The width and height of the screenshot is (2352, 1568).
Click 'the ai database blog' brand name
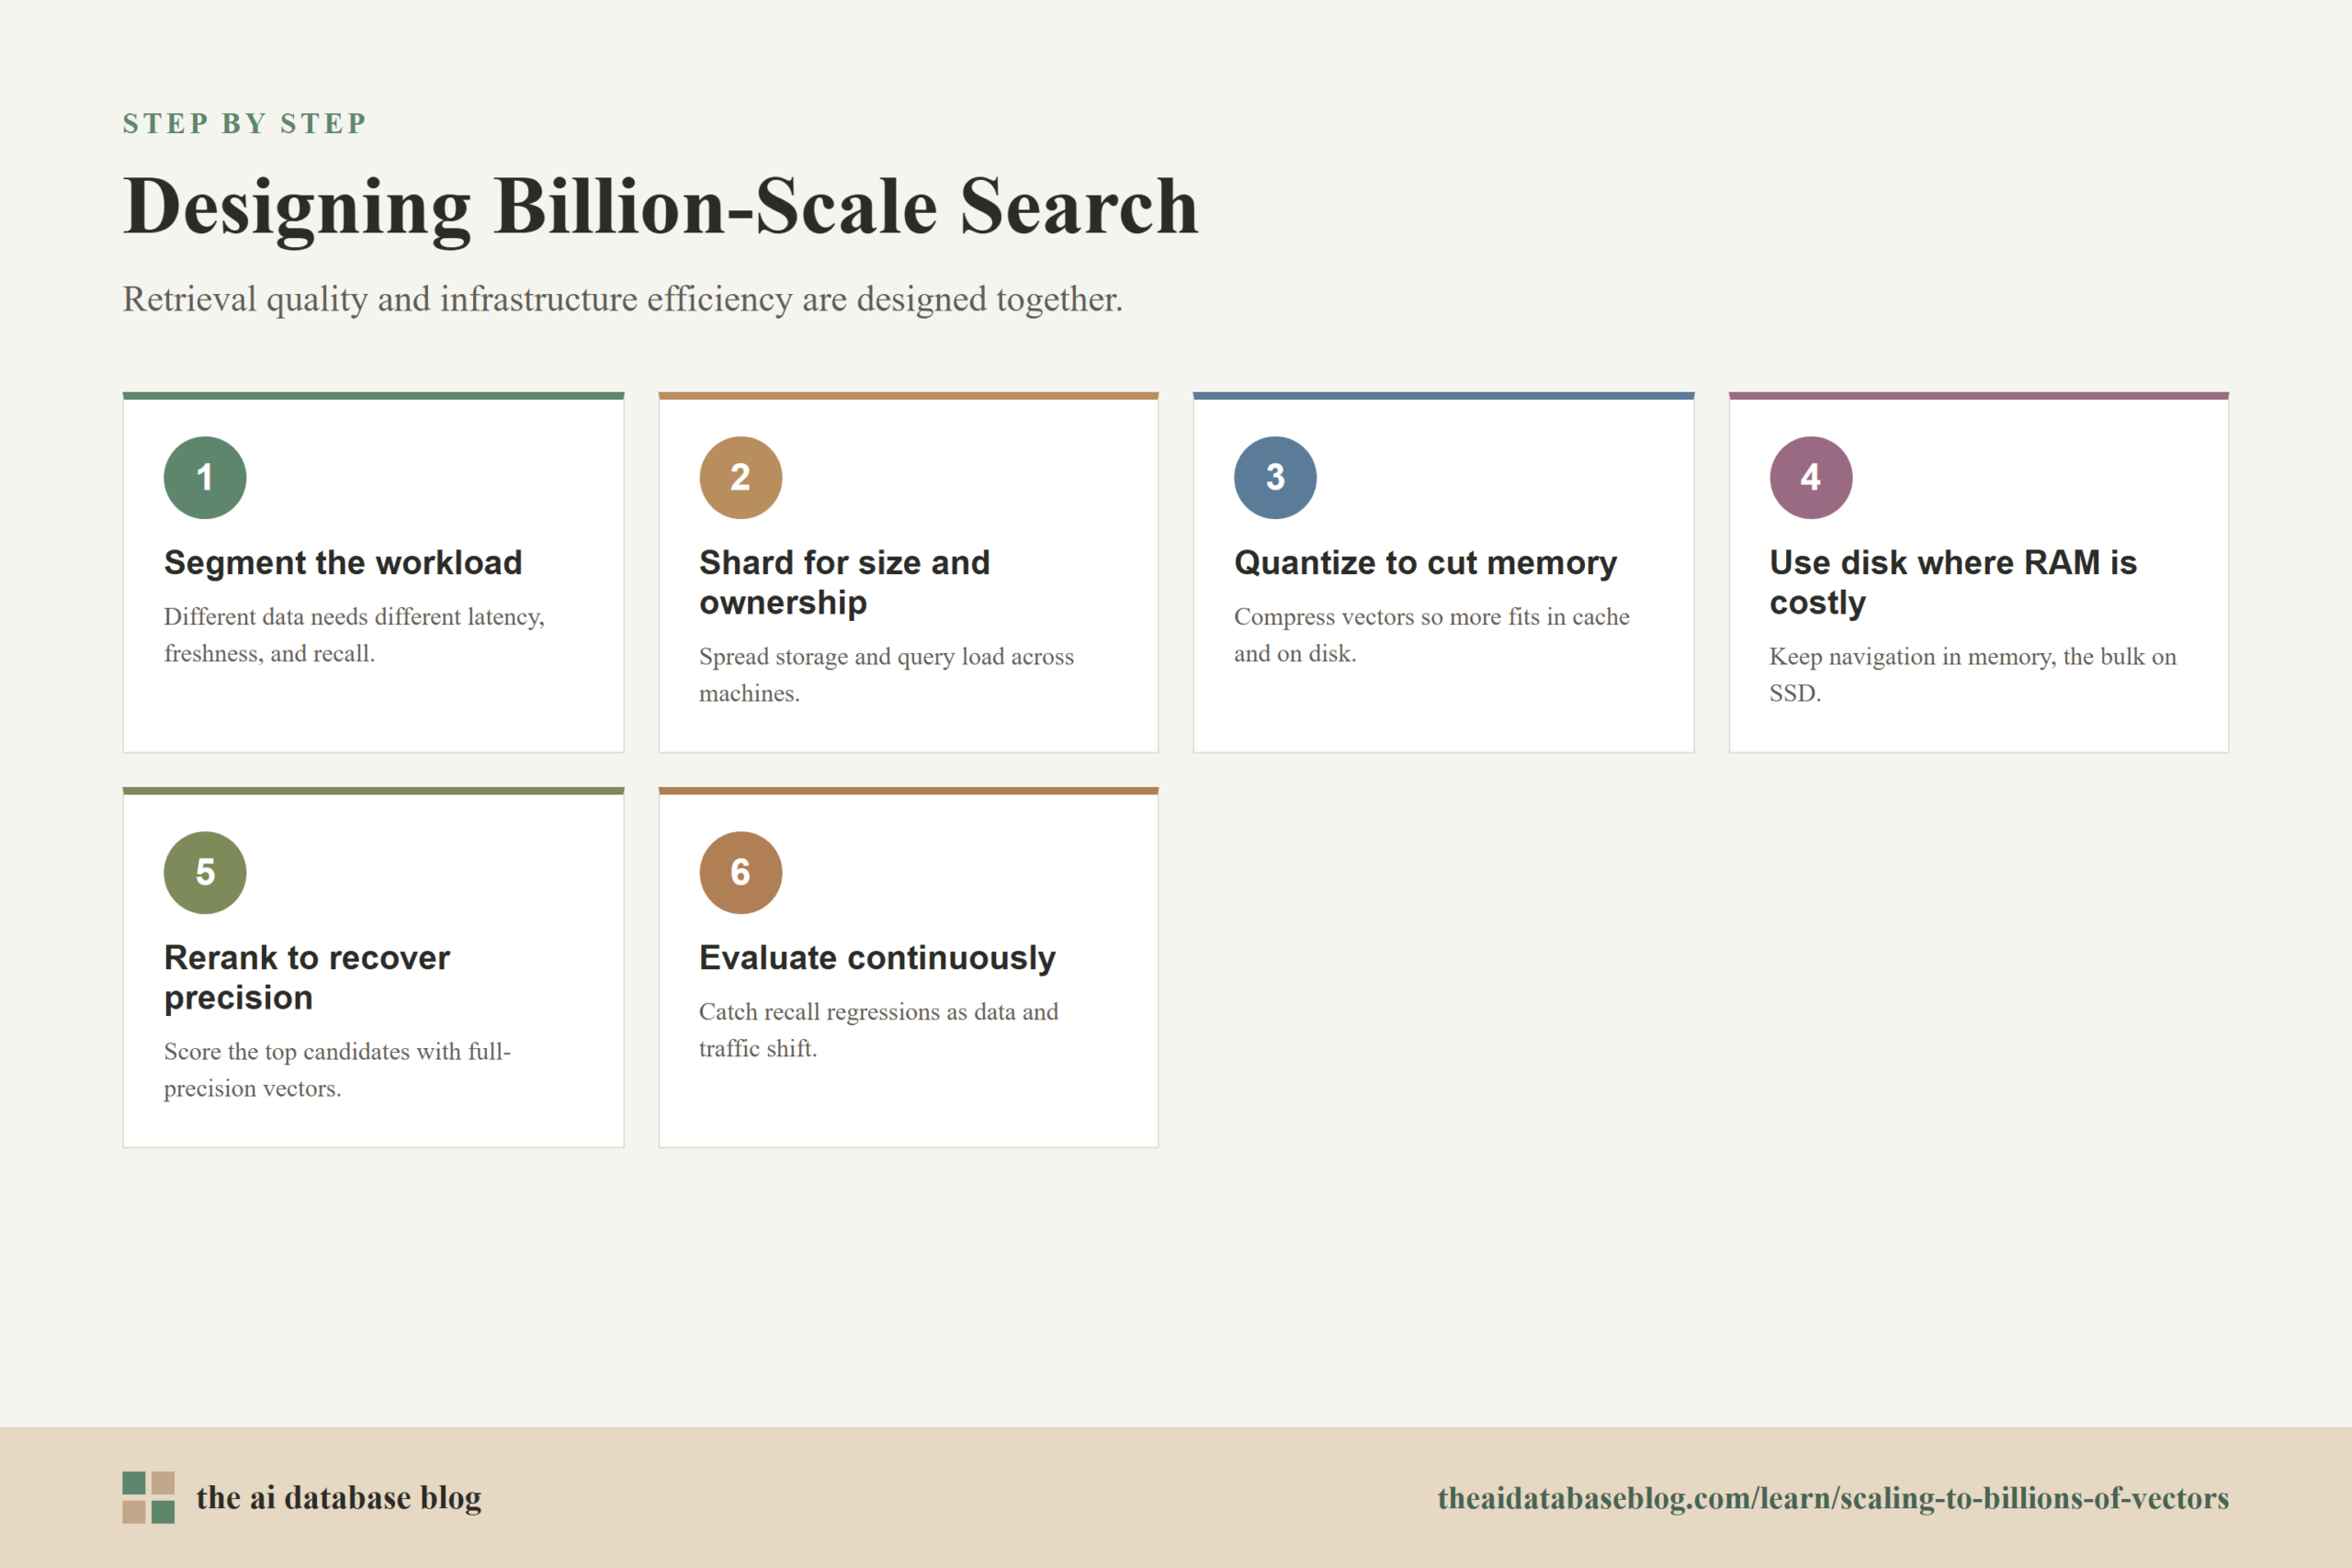tap(338, 1498)
